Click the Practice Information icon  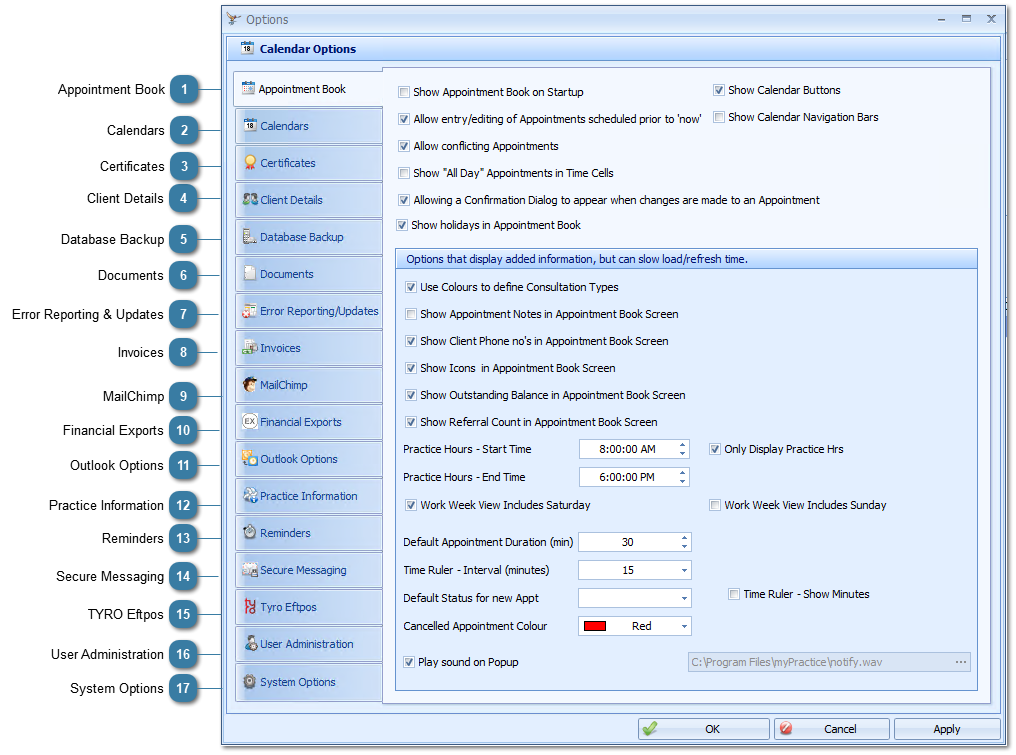point(250,496)
